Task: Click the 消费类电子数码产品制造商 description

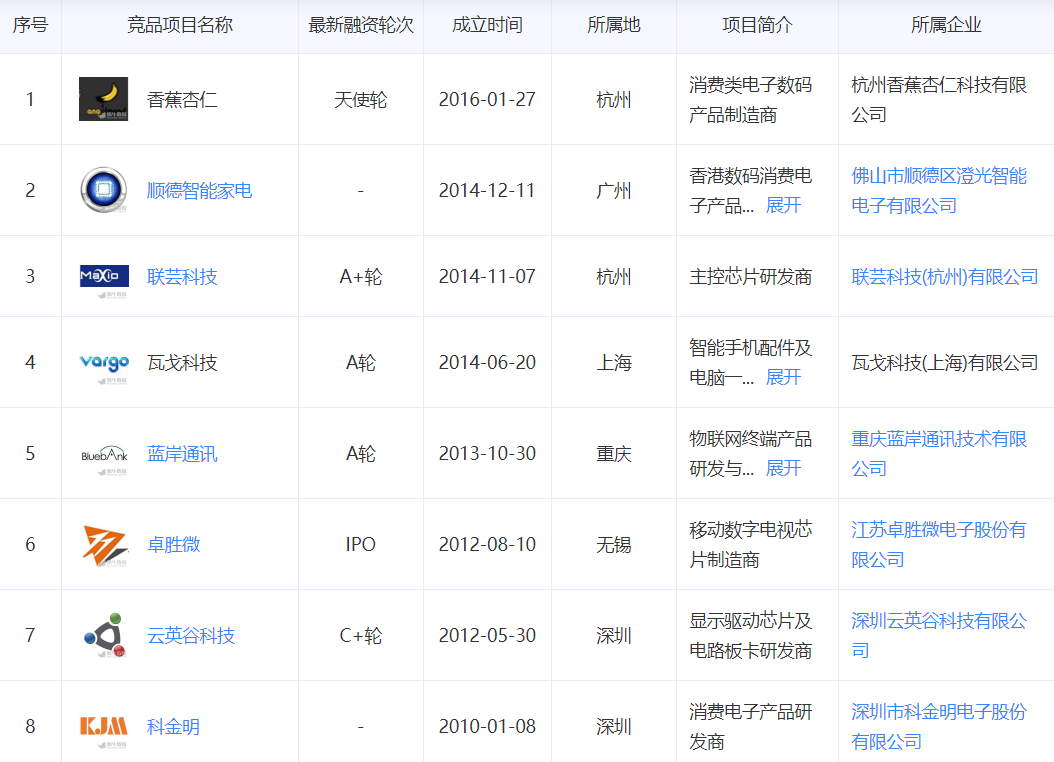Action: pos(751,99)
